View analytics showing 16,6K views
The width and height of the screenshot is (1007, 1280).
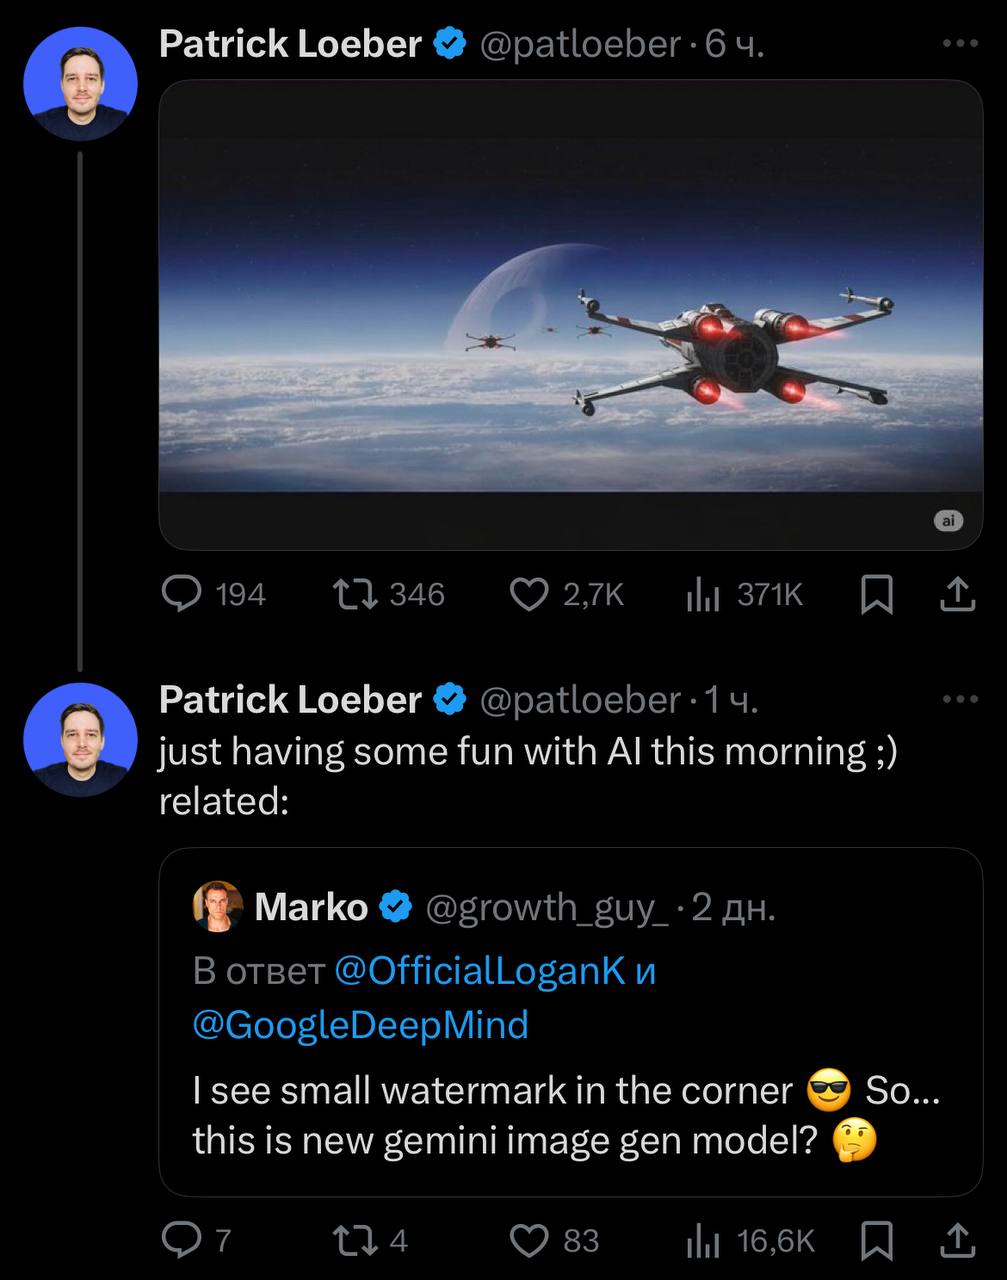[x=704, y=1241]
